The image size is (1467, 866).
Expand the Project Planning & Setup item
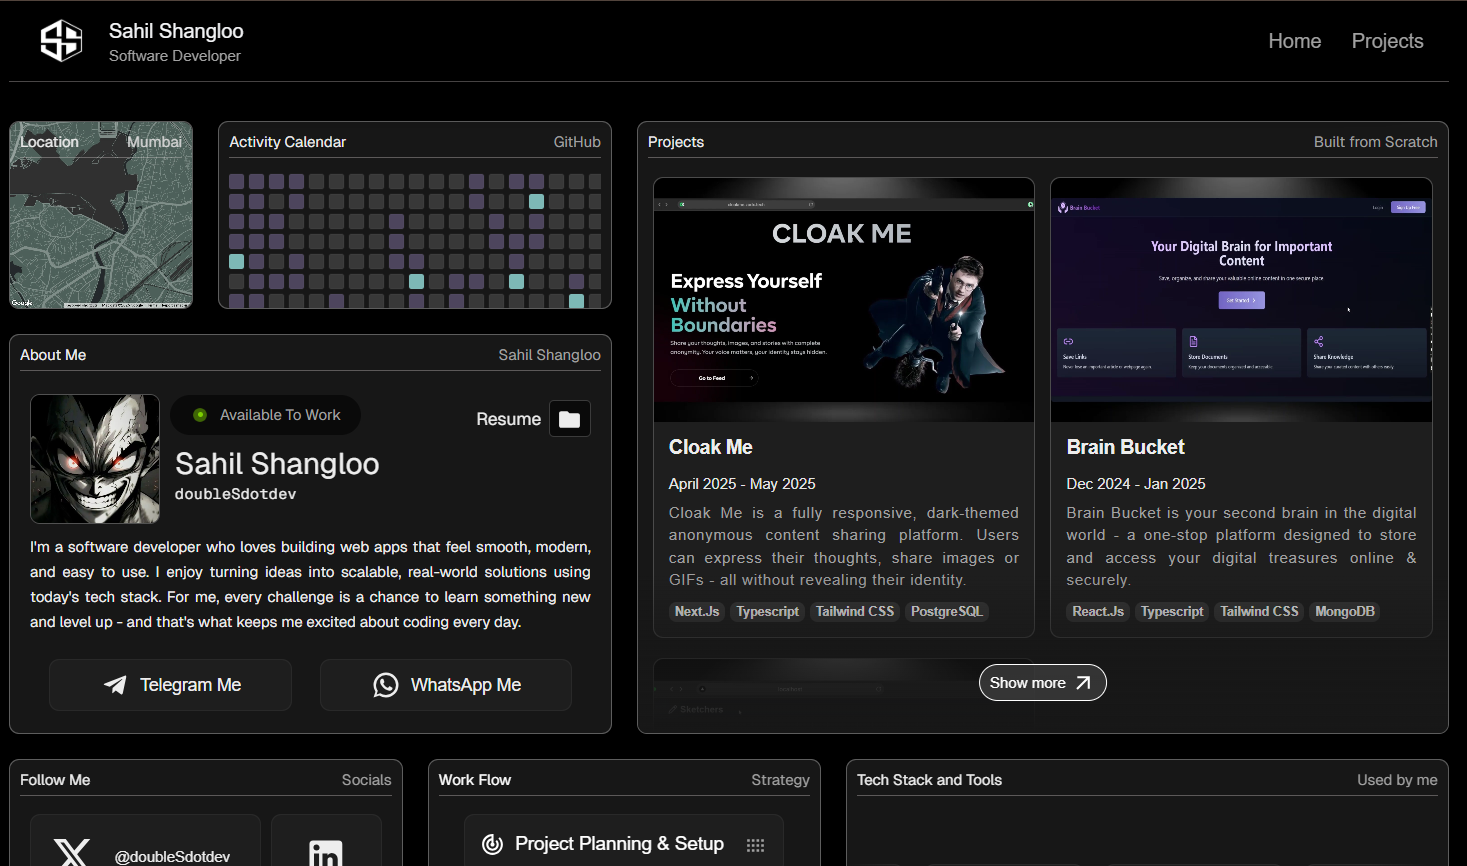pyautogui.click(x=619, y=844)
